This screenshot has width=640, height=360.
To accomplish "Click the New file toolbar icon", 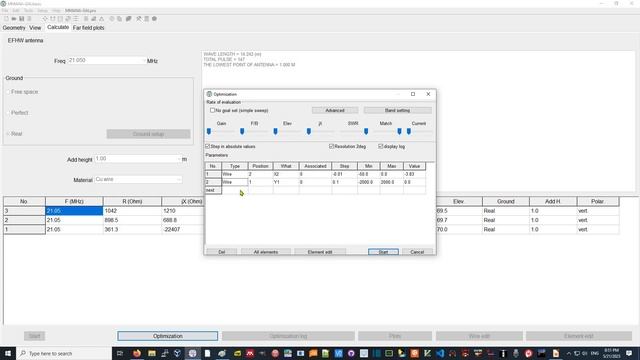I will point(6,19).
